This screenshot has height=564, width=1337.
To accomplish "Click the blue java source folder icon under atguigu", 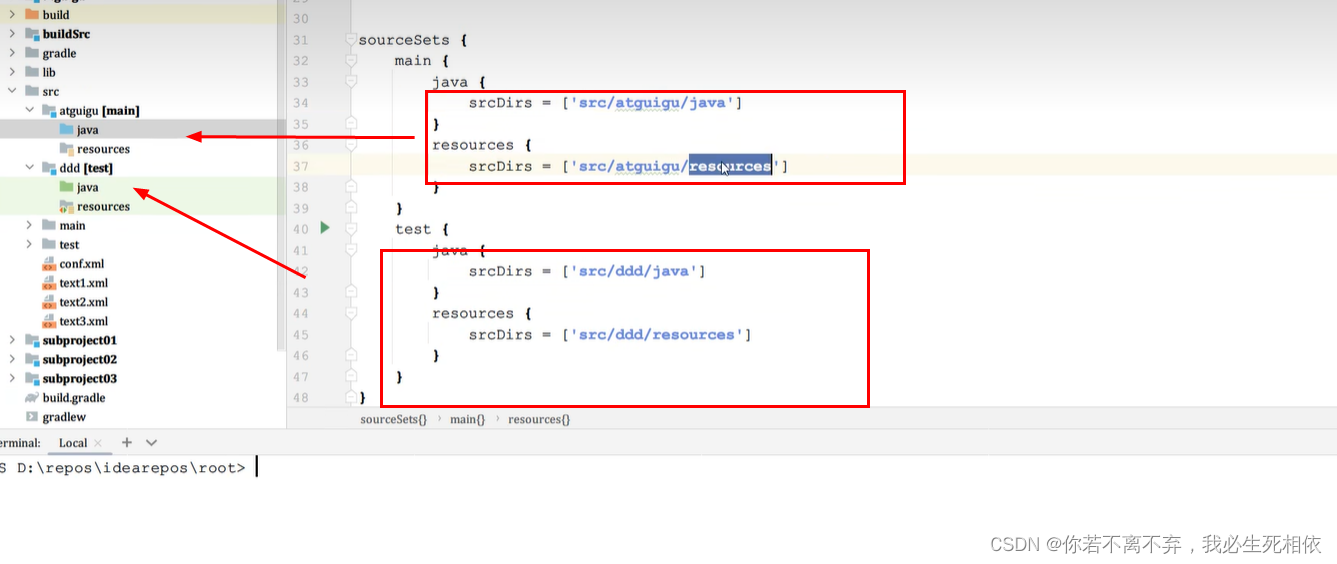I will pos(66,129).
